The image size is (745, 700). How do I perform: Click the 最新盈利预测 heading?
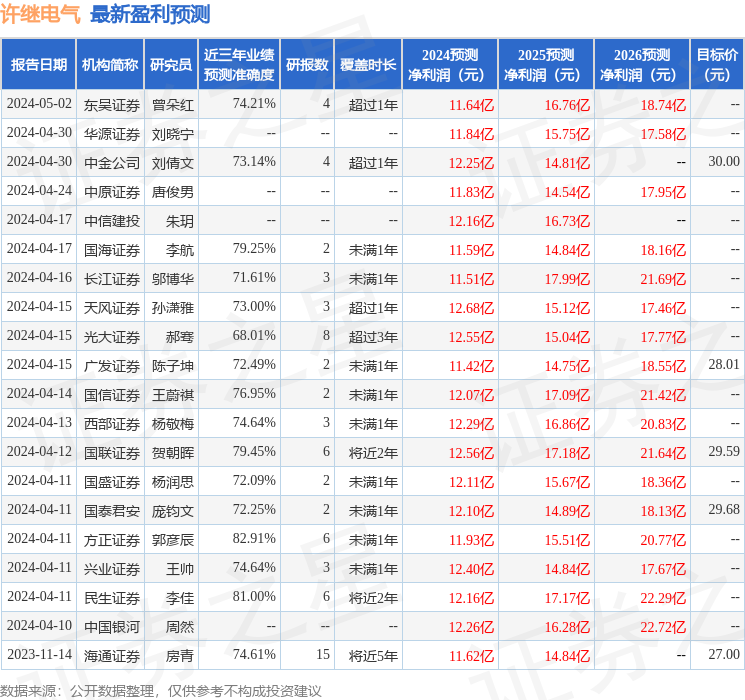coord(150,14)
